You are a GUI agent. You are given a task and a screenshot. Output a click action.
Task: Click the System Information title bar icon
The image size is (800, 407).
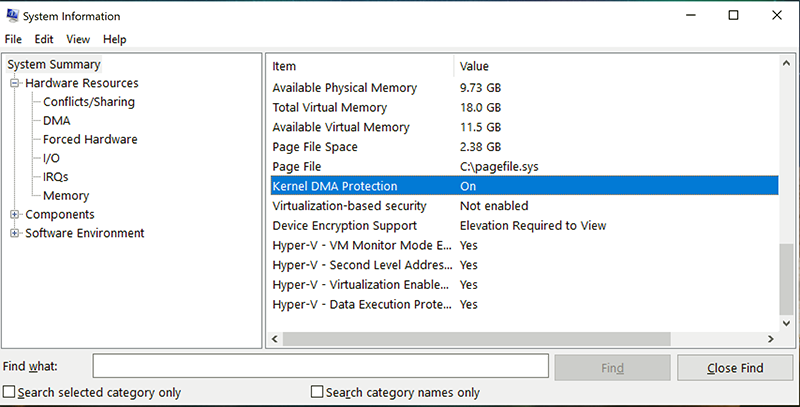[12, 16]
